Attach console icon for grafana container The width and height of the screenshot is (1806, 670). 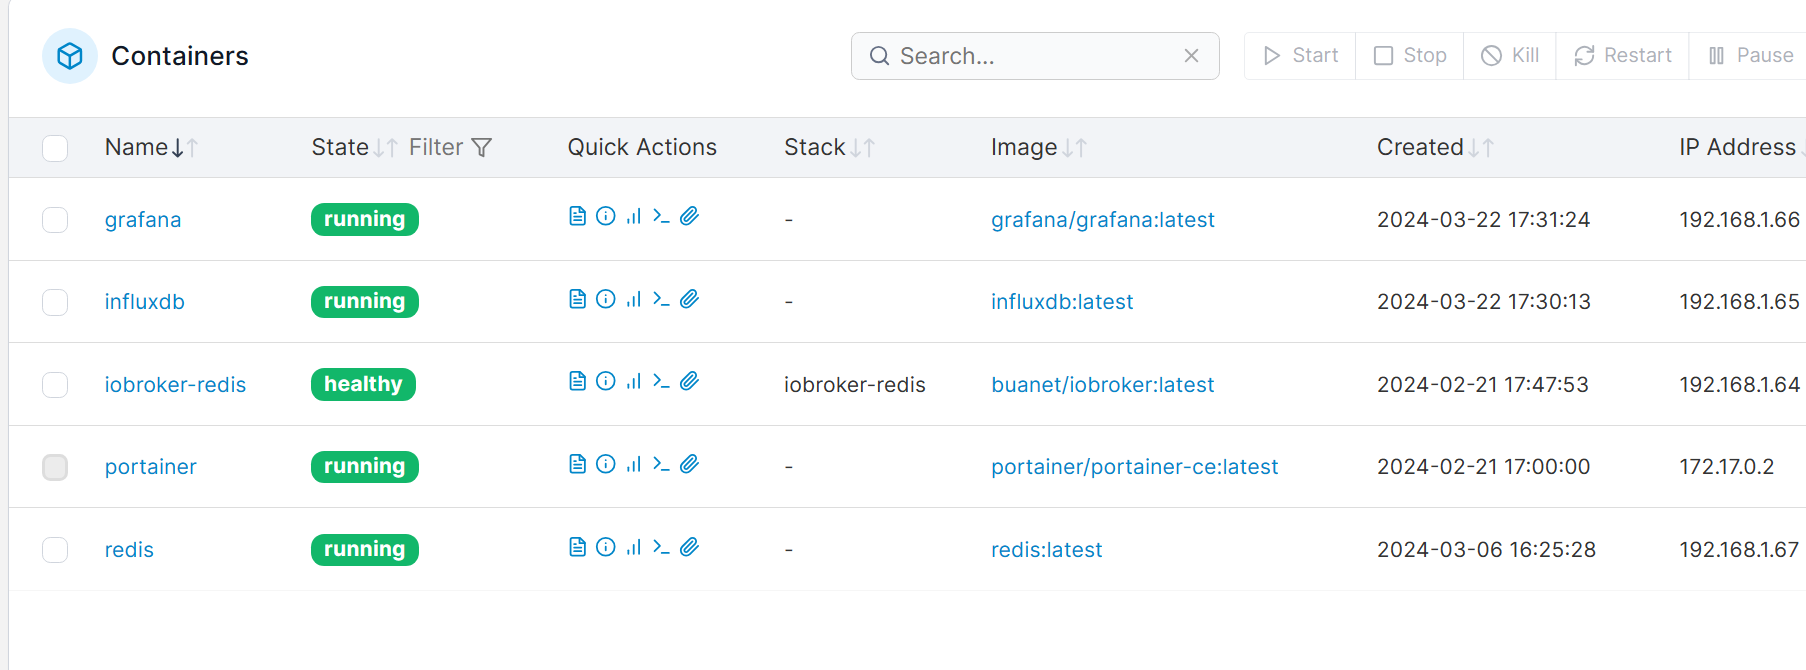(689, 216)
